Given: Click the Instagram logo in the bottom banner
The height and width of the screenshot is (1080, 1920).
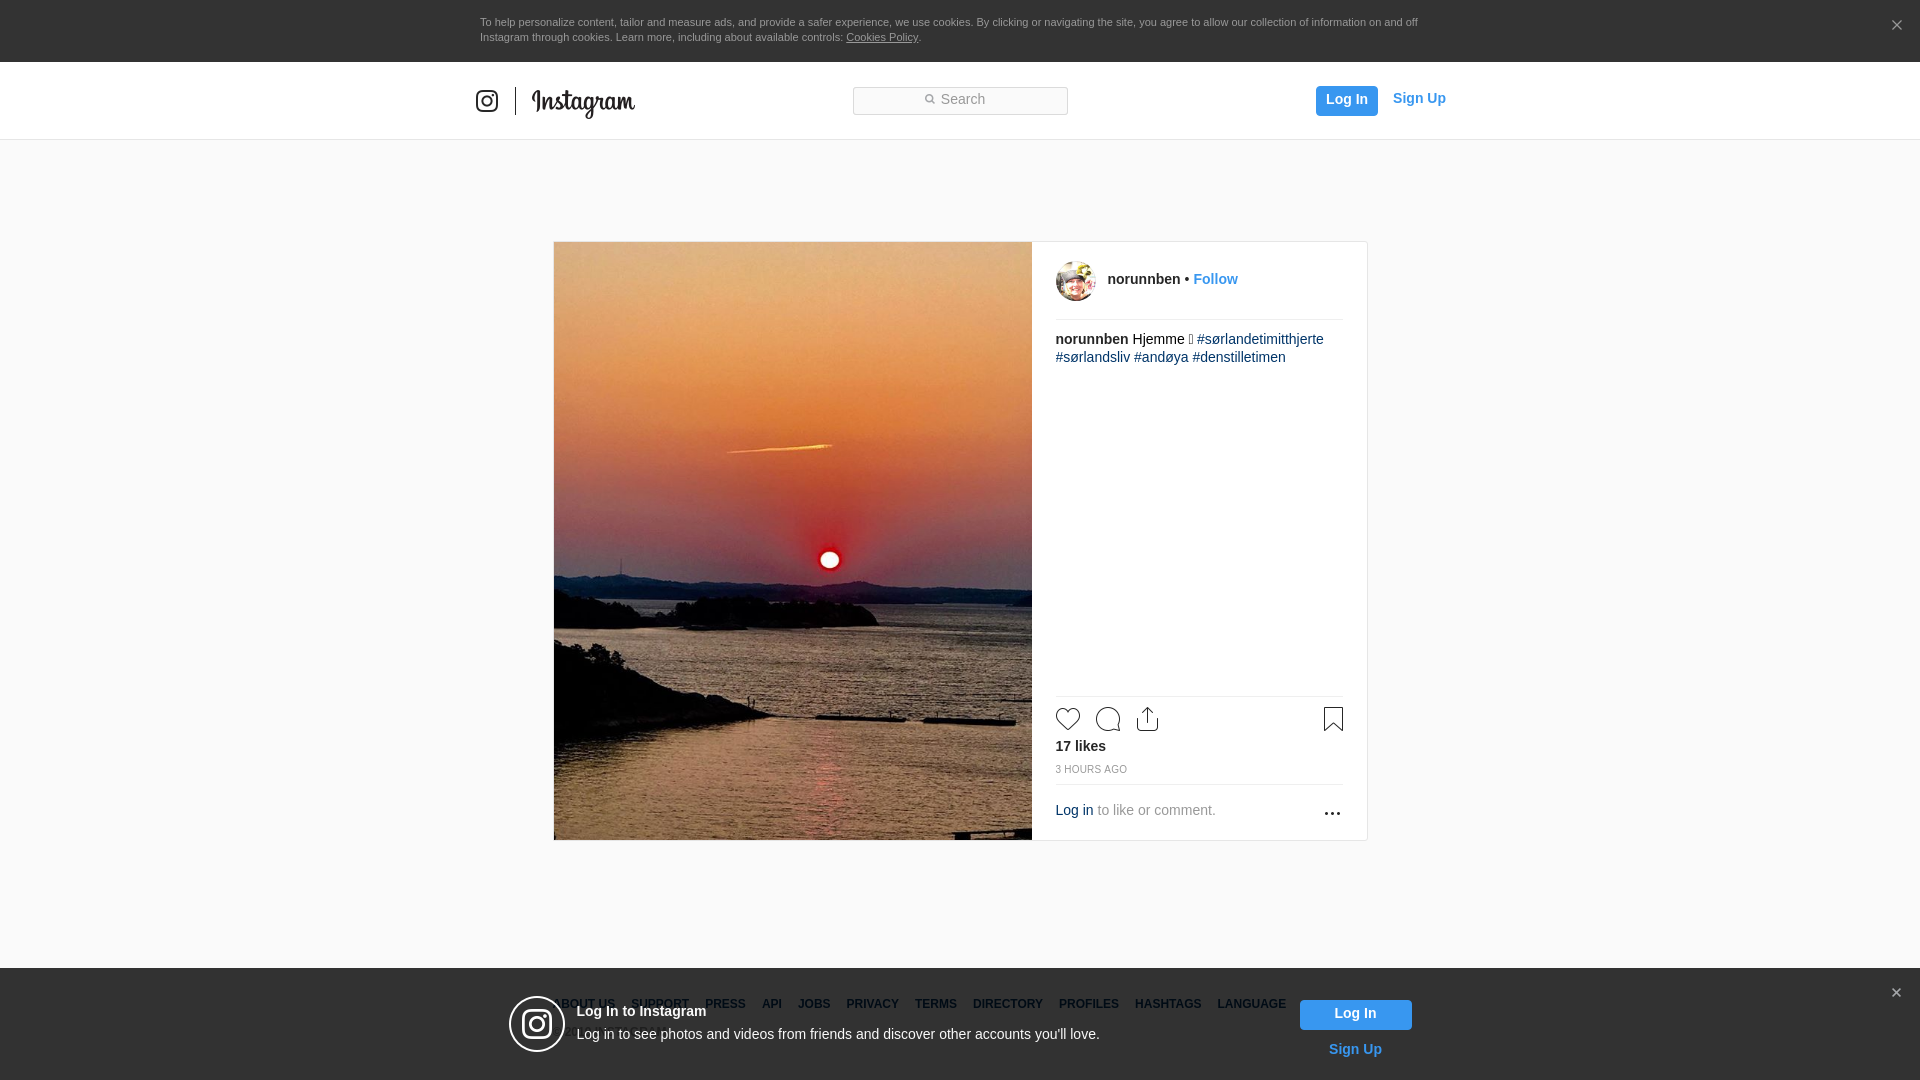Looking at the screenshot, I should click(537, 1024).
